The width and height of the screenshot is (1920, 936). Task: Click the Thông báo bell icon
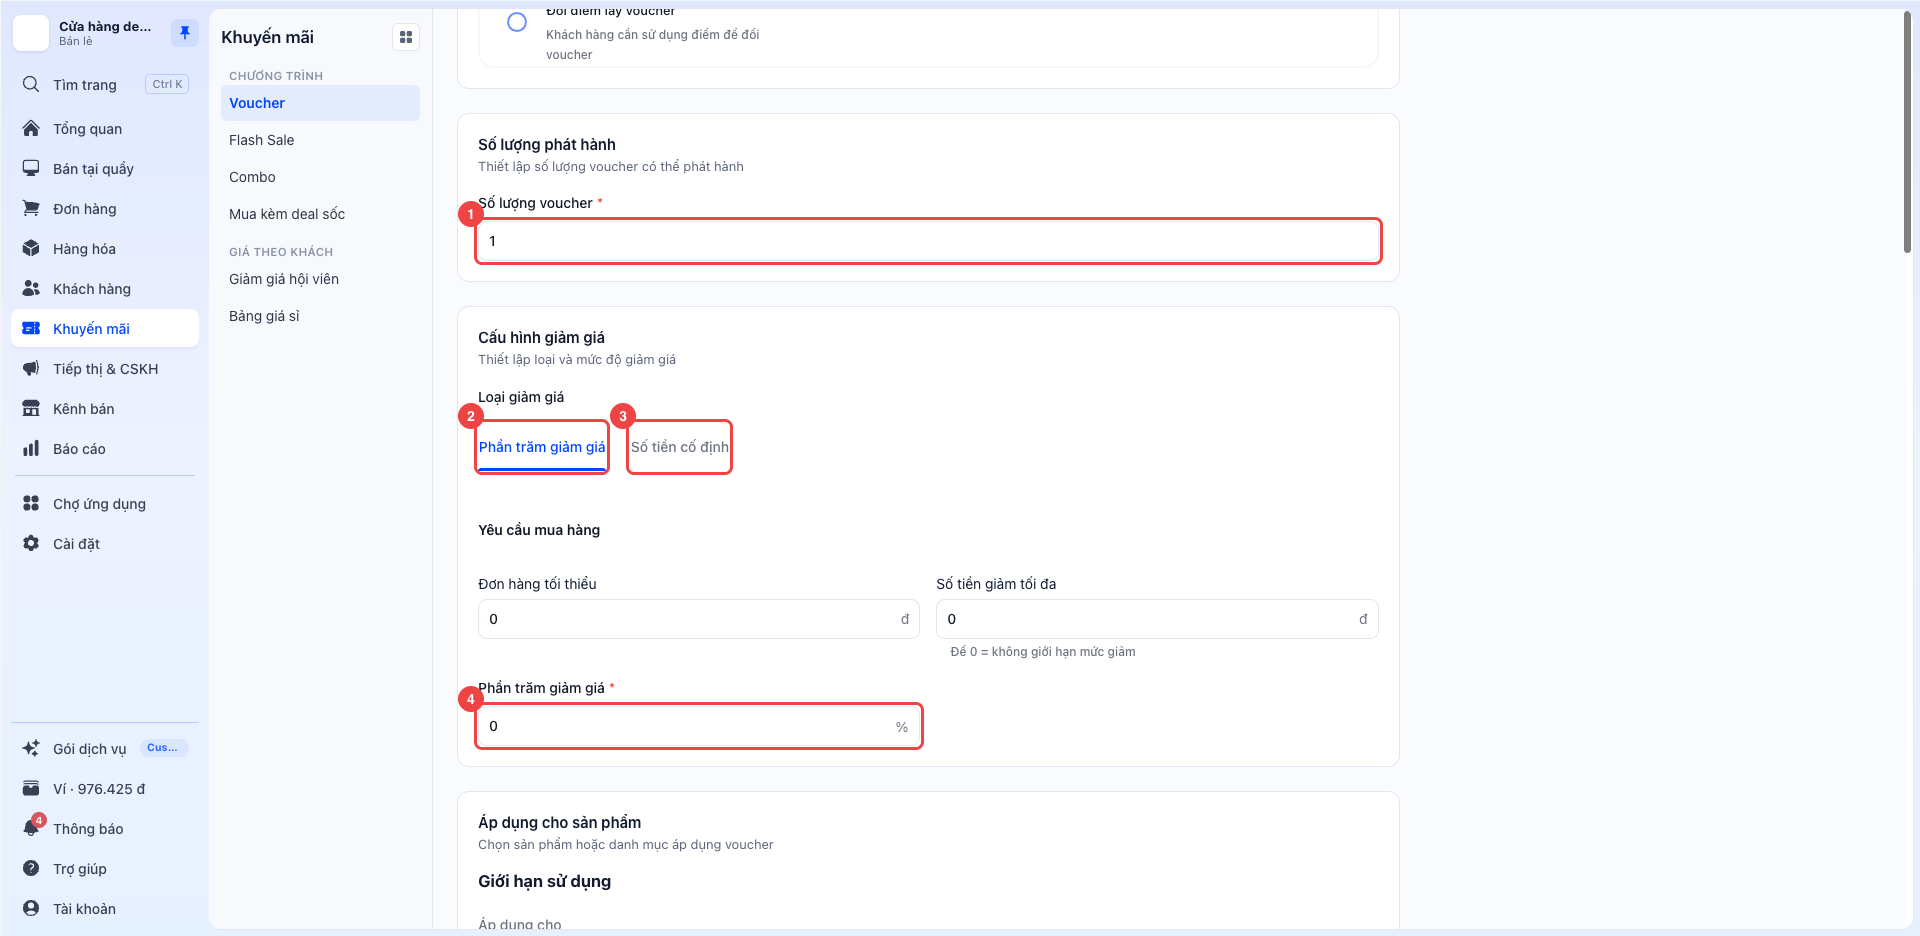(31, 828)
